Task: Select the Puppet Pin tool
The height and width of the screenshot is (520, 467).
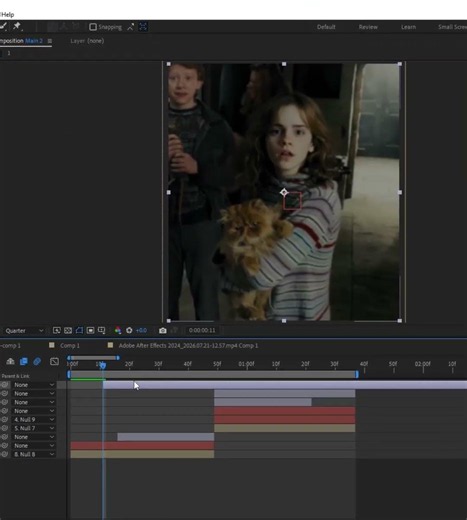Action: pyautogui.click(x=17, y=26)
